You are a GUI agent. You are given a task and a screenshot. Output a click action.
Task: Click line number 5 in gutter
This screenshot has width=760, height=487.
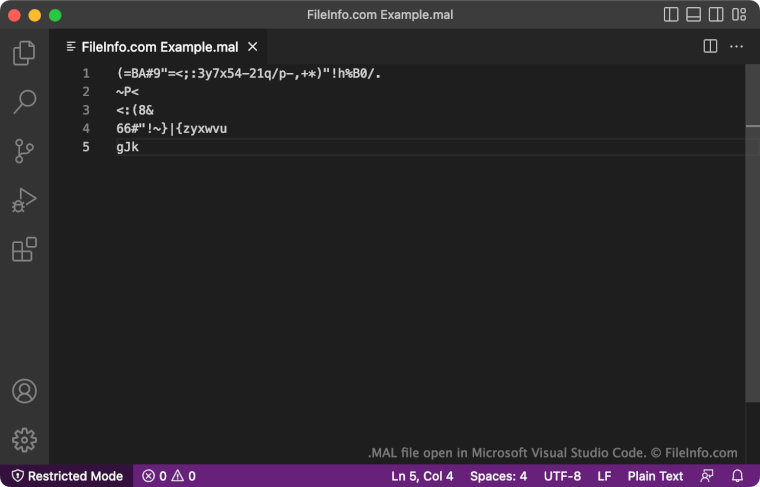pyautogui.click(x=86, y=147)
